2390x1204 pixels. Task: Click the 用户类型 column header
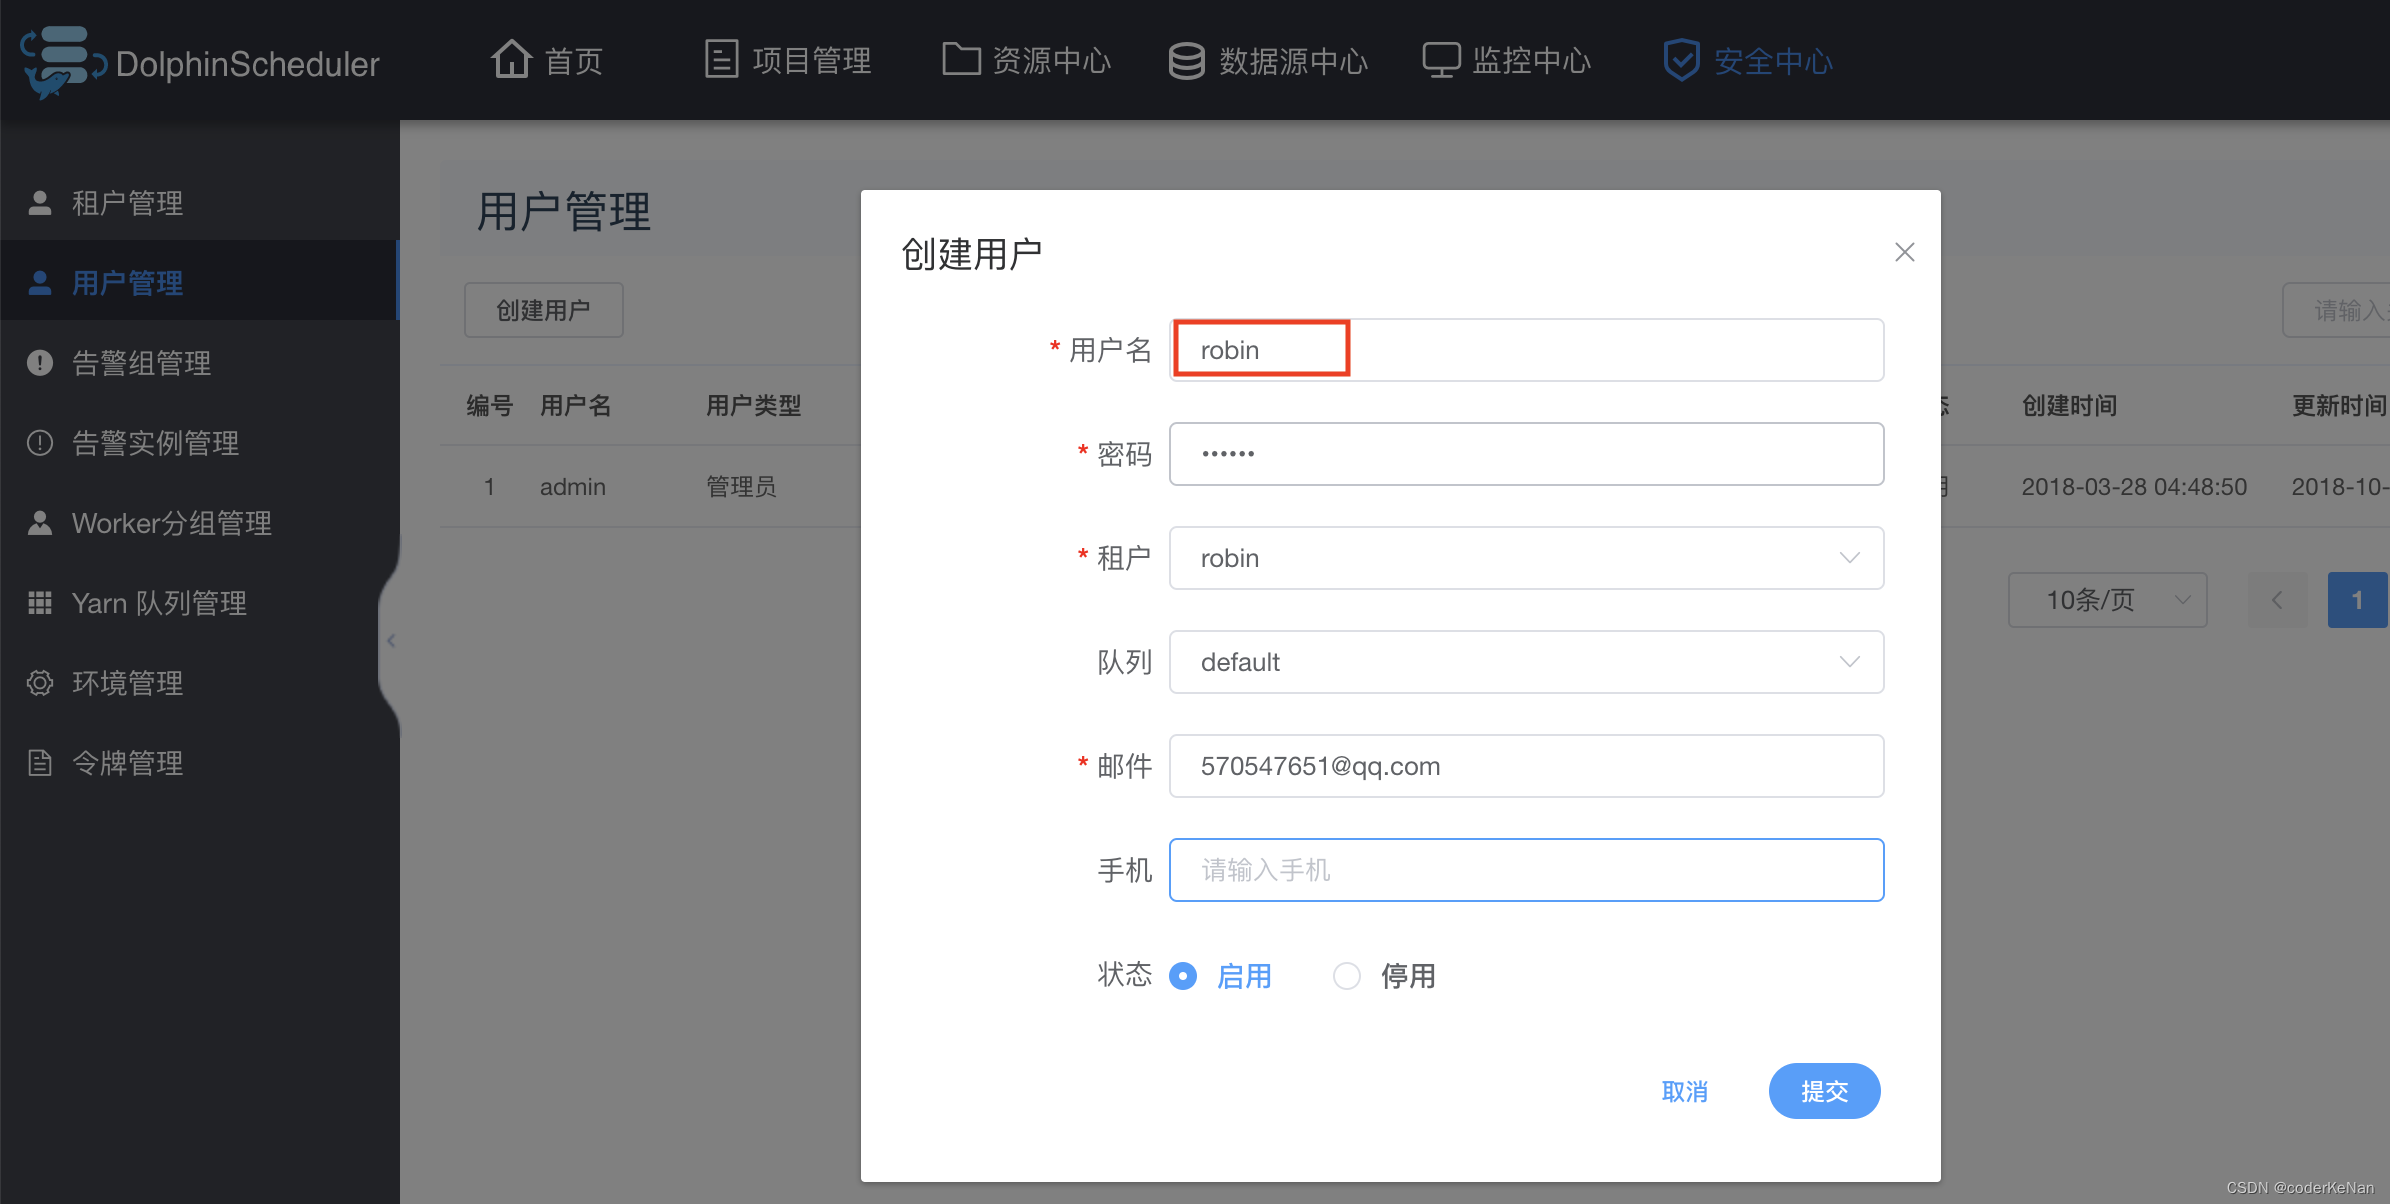754,405
